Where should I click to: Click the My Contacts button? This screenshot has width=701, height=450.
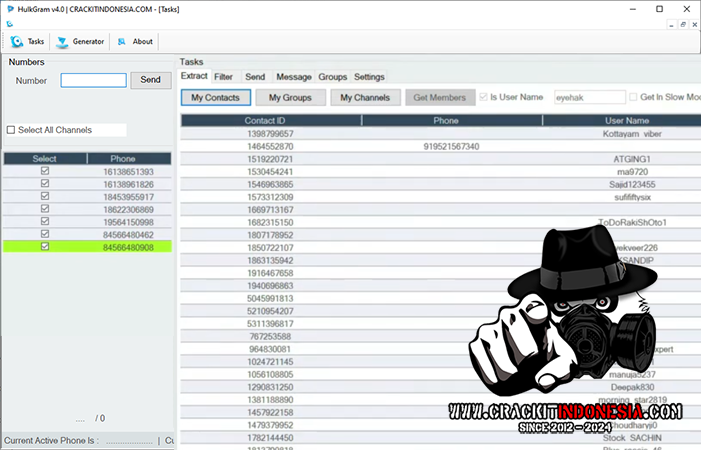(x=215, y=98)
